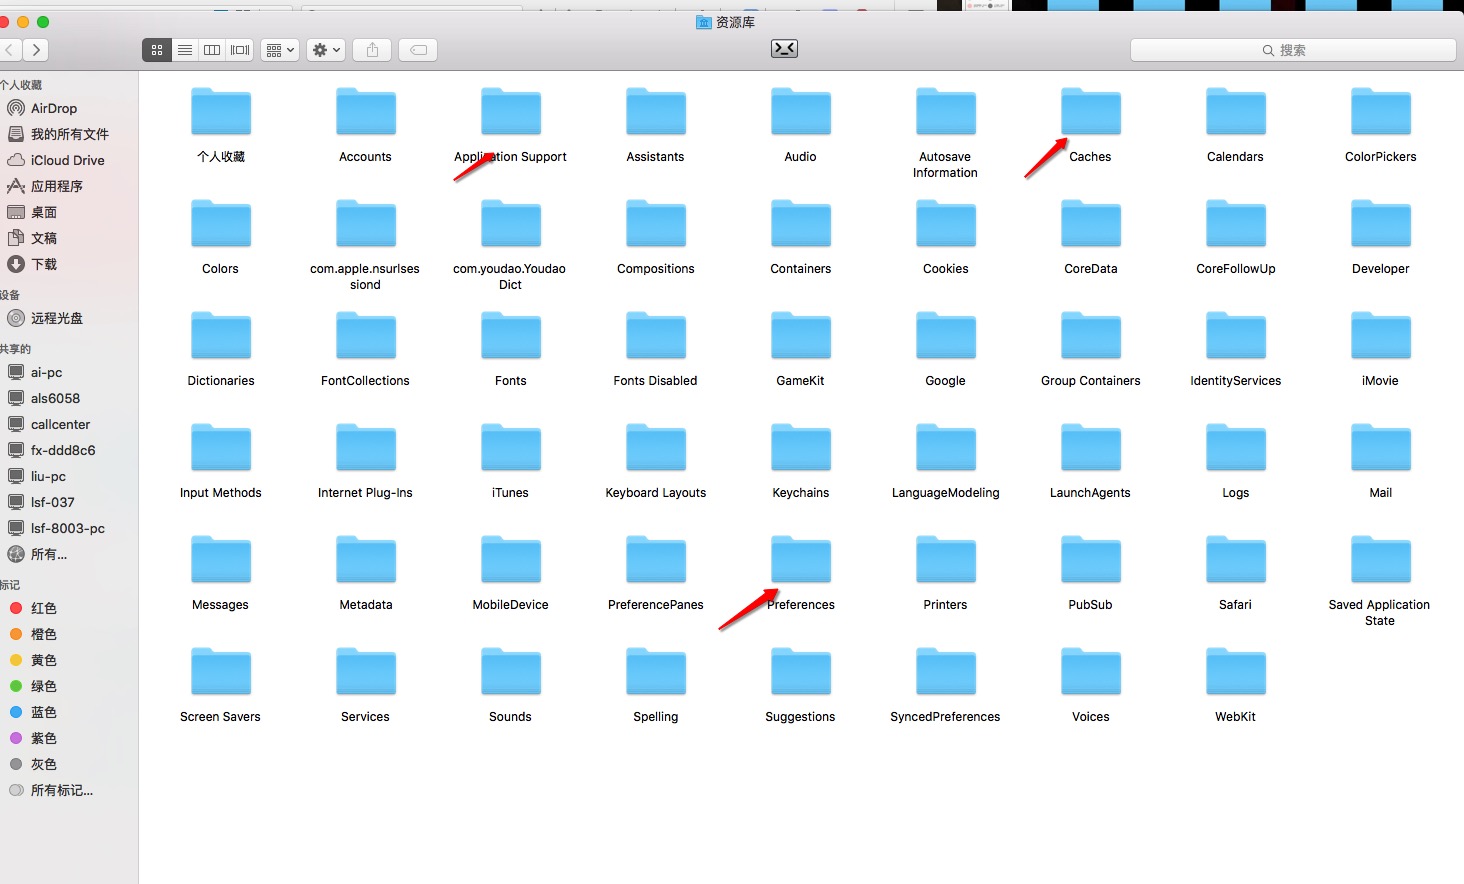Open the Saved Application State folder
The image size is (1464, 884).
coord(1380,560)
